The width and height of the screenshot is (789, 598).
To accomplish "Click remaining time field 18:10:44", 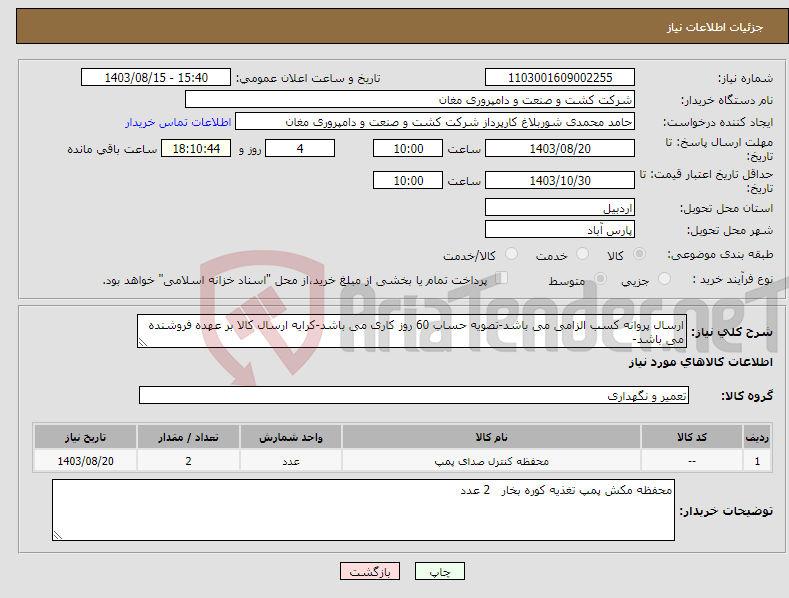I will (196, 148).
